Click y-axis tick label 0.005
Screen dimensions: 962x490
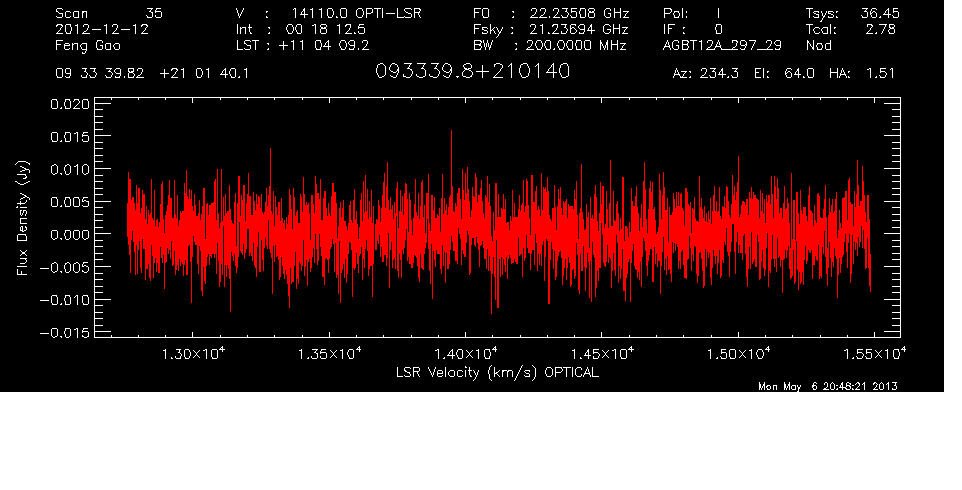[69, 202]
